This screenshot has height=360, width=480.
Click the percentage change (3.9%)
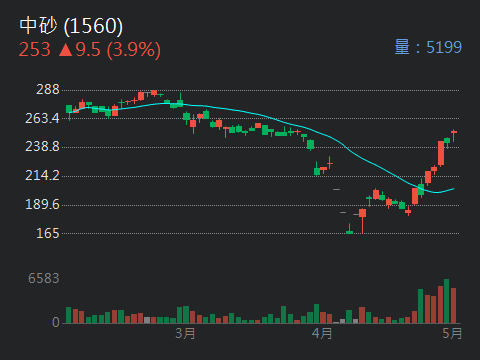tap(134, 50)
